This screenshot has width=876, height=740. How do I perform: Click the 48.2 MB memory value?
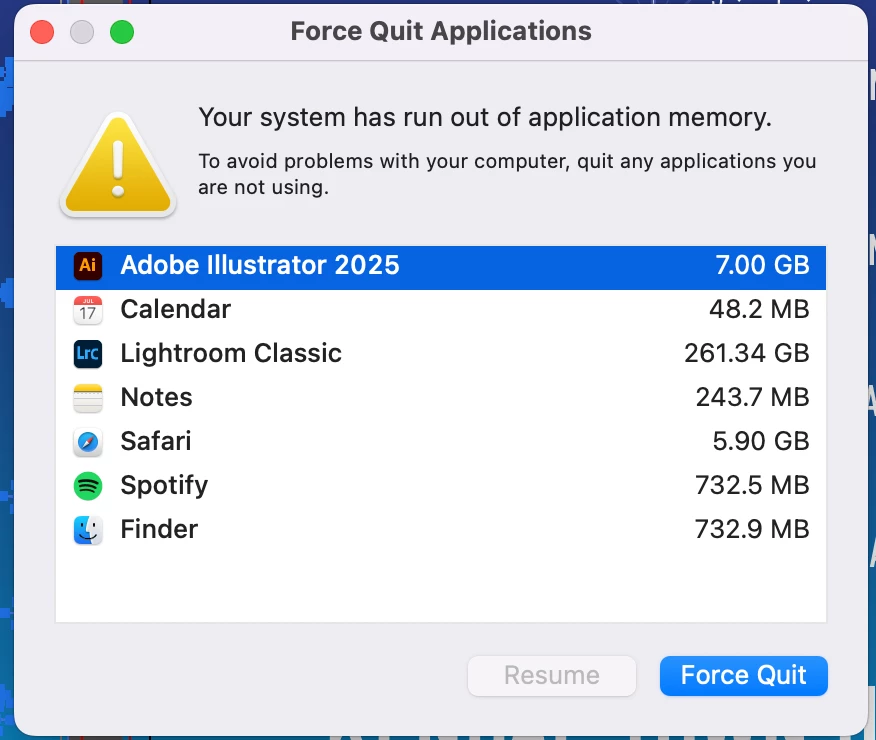tap(759, 309)
